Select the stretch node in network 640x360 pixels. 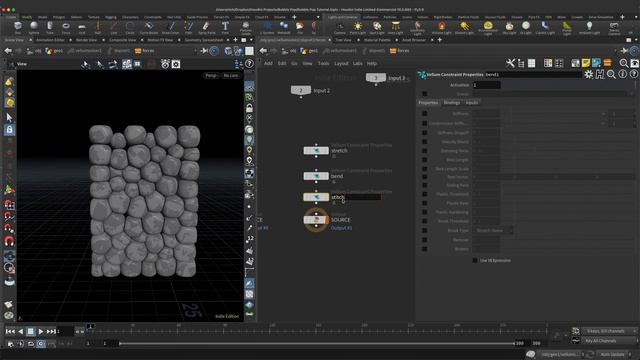(x=316, y=151)
